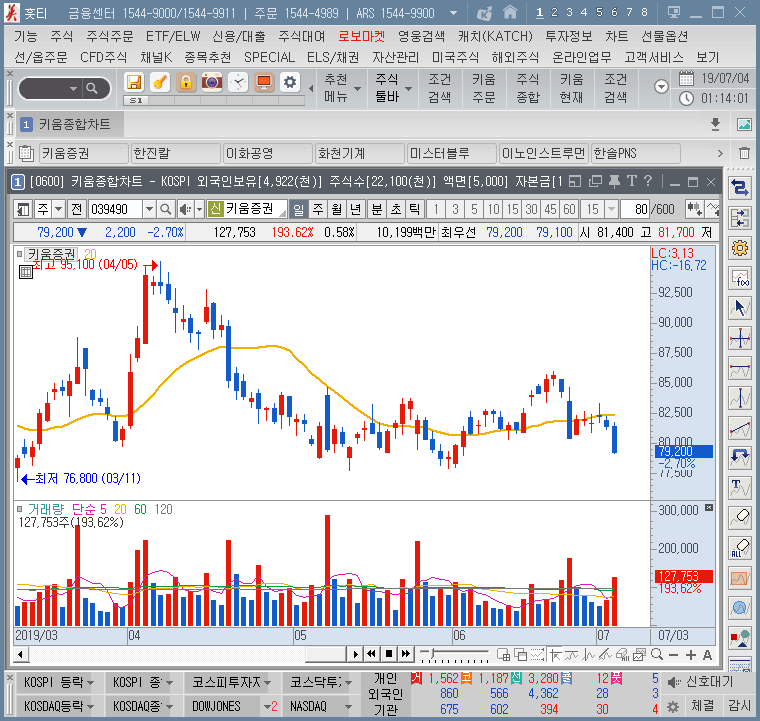760x721 pixels.
Task: Open the NASDAQ dropdown in status bar
Action: [x=348, y=706]
